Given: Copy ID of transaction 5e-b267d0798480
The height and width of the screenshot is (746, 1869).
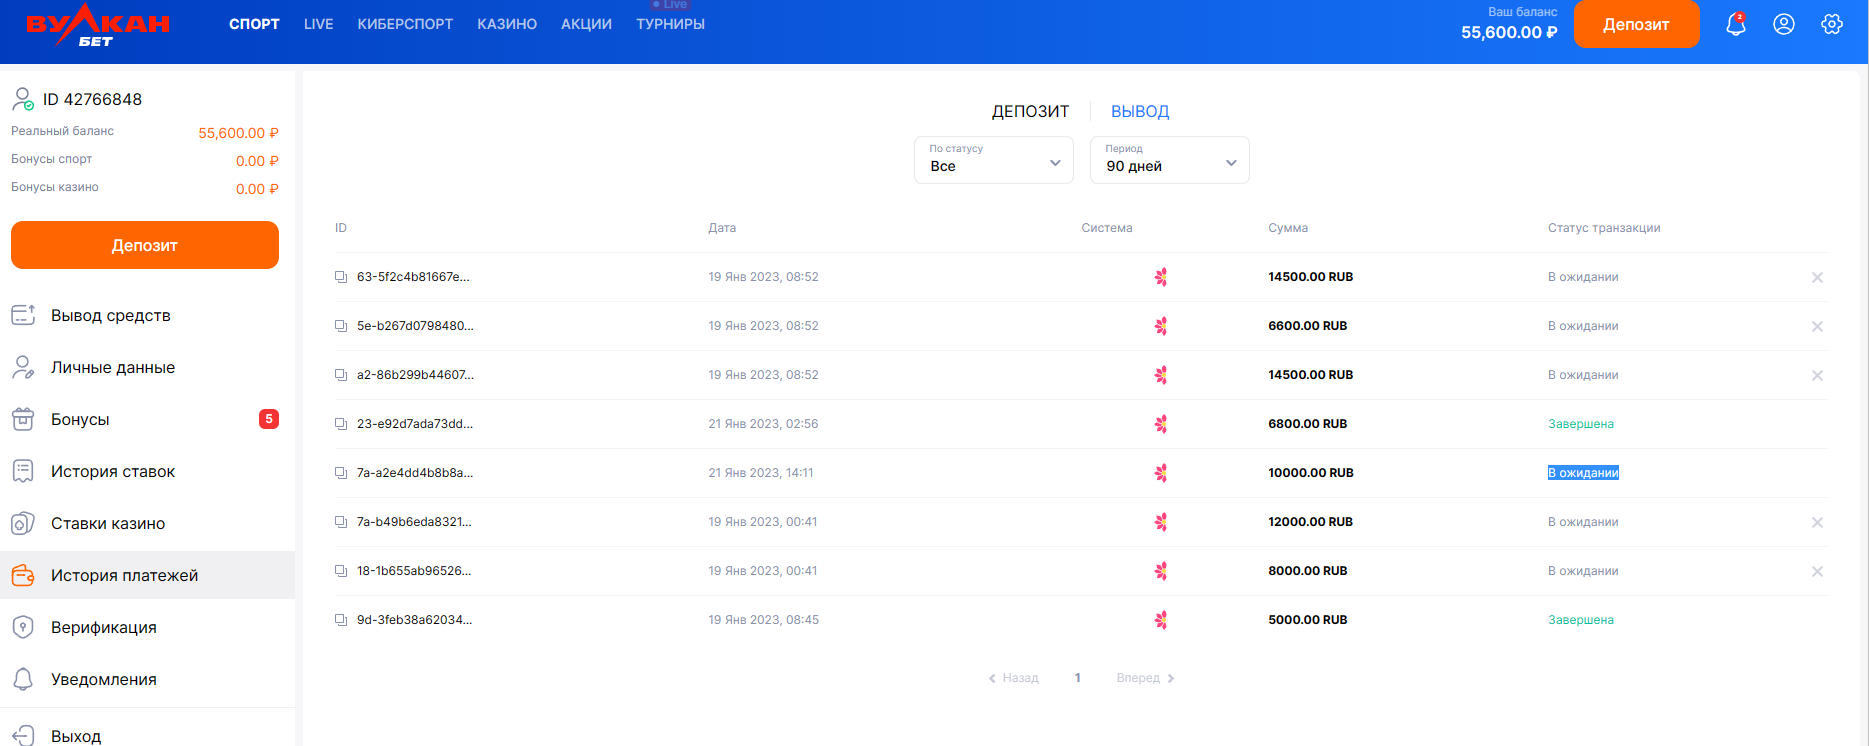Looking at the screenshot, I should pos(341,326).
